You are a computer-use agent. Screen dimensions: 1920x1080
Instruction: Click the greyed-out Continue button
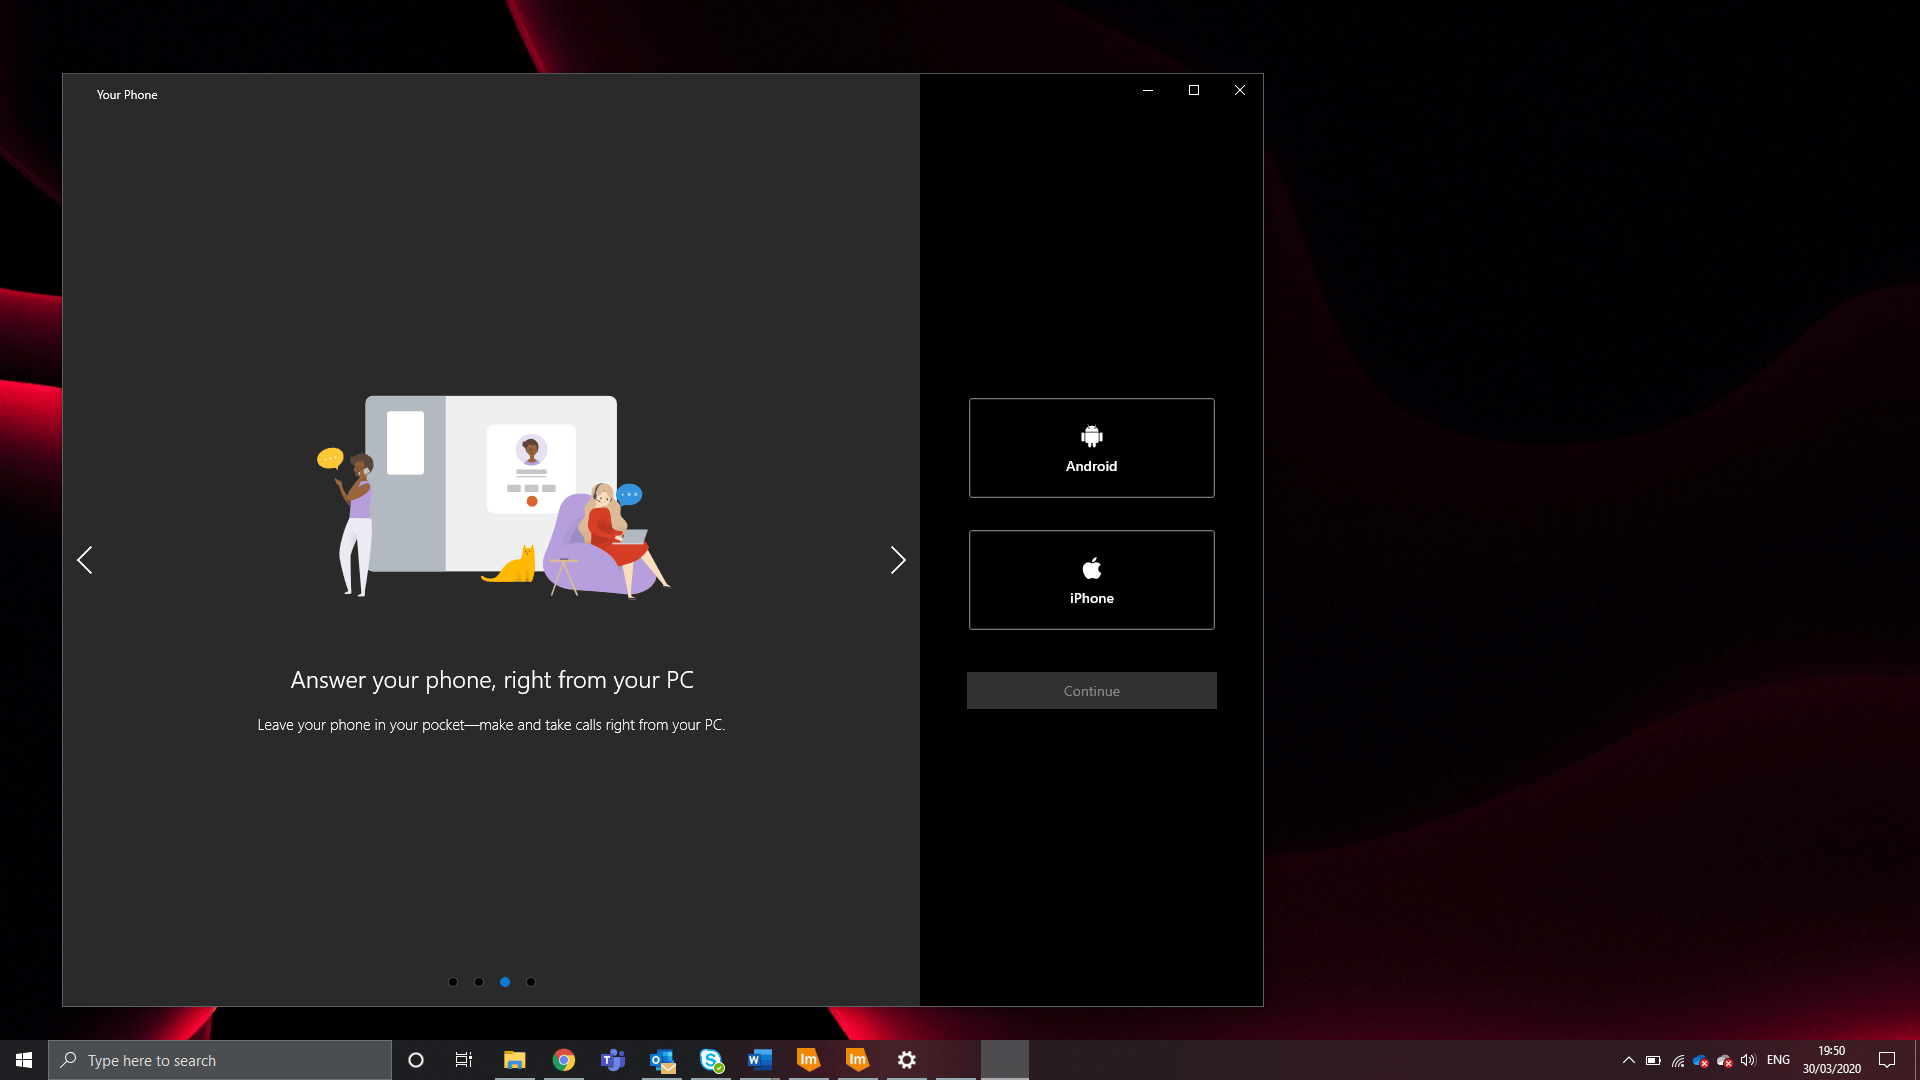click(x=1091, y=691)
